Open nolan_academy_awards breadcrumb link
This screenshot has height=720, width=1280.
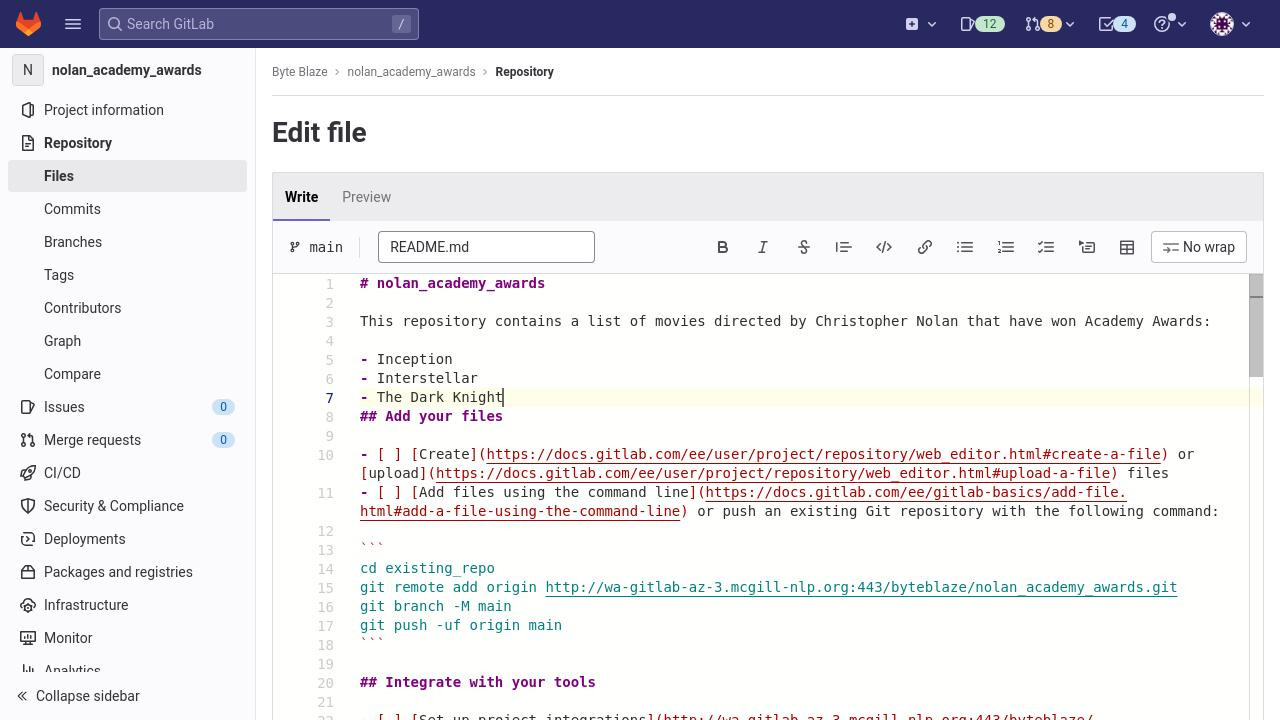[411, 72]
